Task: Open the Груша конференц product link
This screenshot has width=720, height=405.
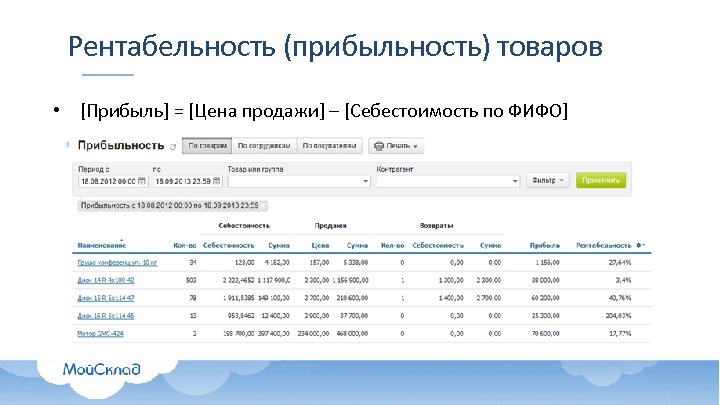Action: coord(117,263)
